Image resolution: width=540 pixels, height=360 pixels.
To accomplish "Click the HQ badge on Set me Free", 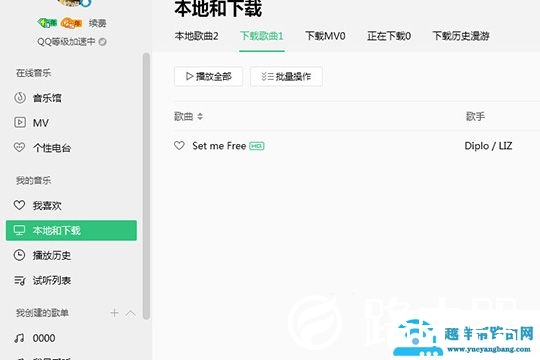I will coord(257,146).
